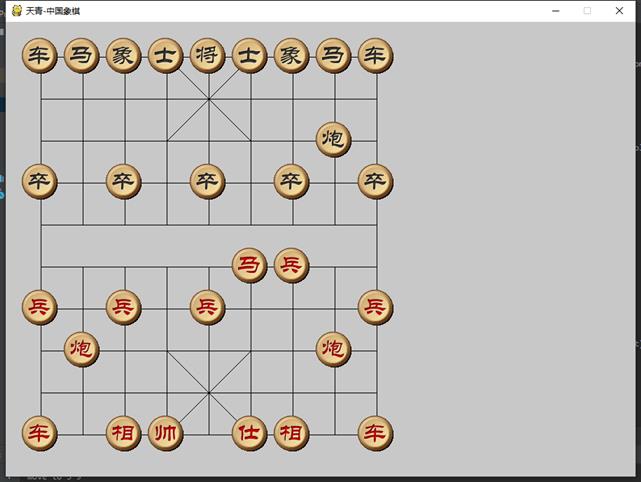Click black advisor 士 left of the general

pyautogui.click(x=166, y=56)
